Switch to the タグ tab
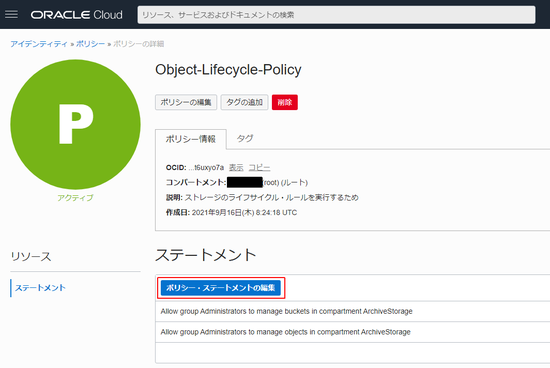550x368 pixels. [245, 139]
